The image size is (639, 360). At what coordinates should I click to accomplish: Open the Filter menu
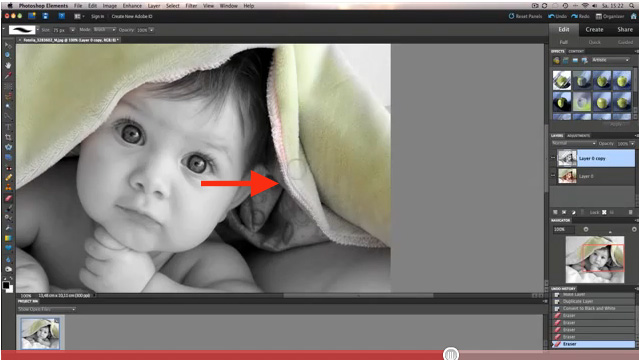(x=191, y=6)
